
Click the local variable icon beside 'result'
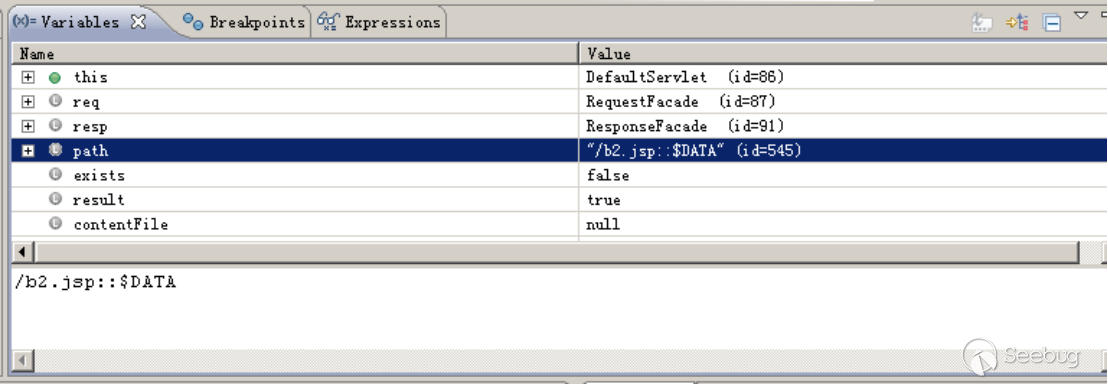coord(55,199)
